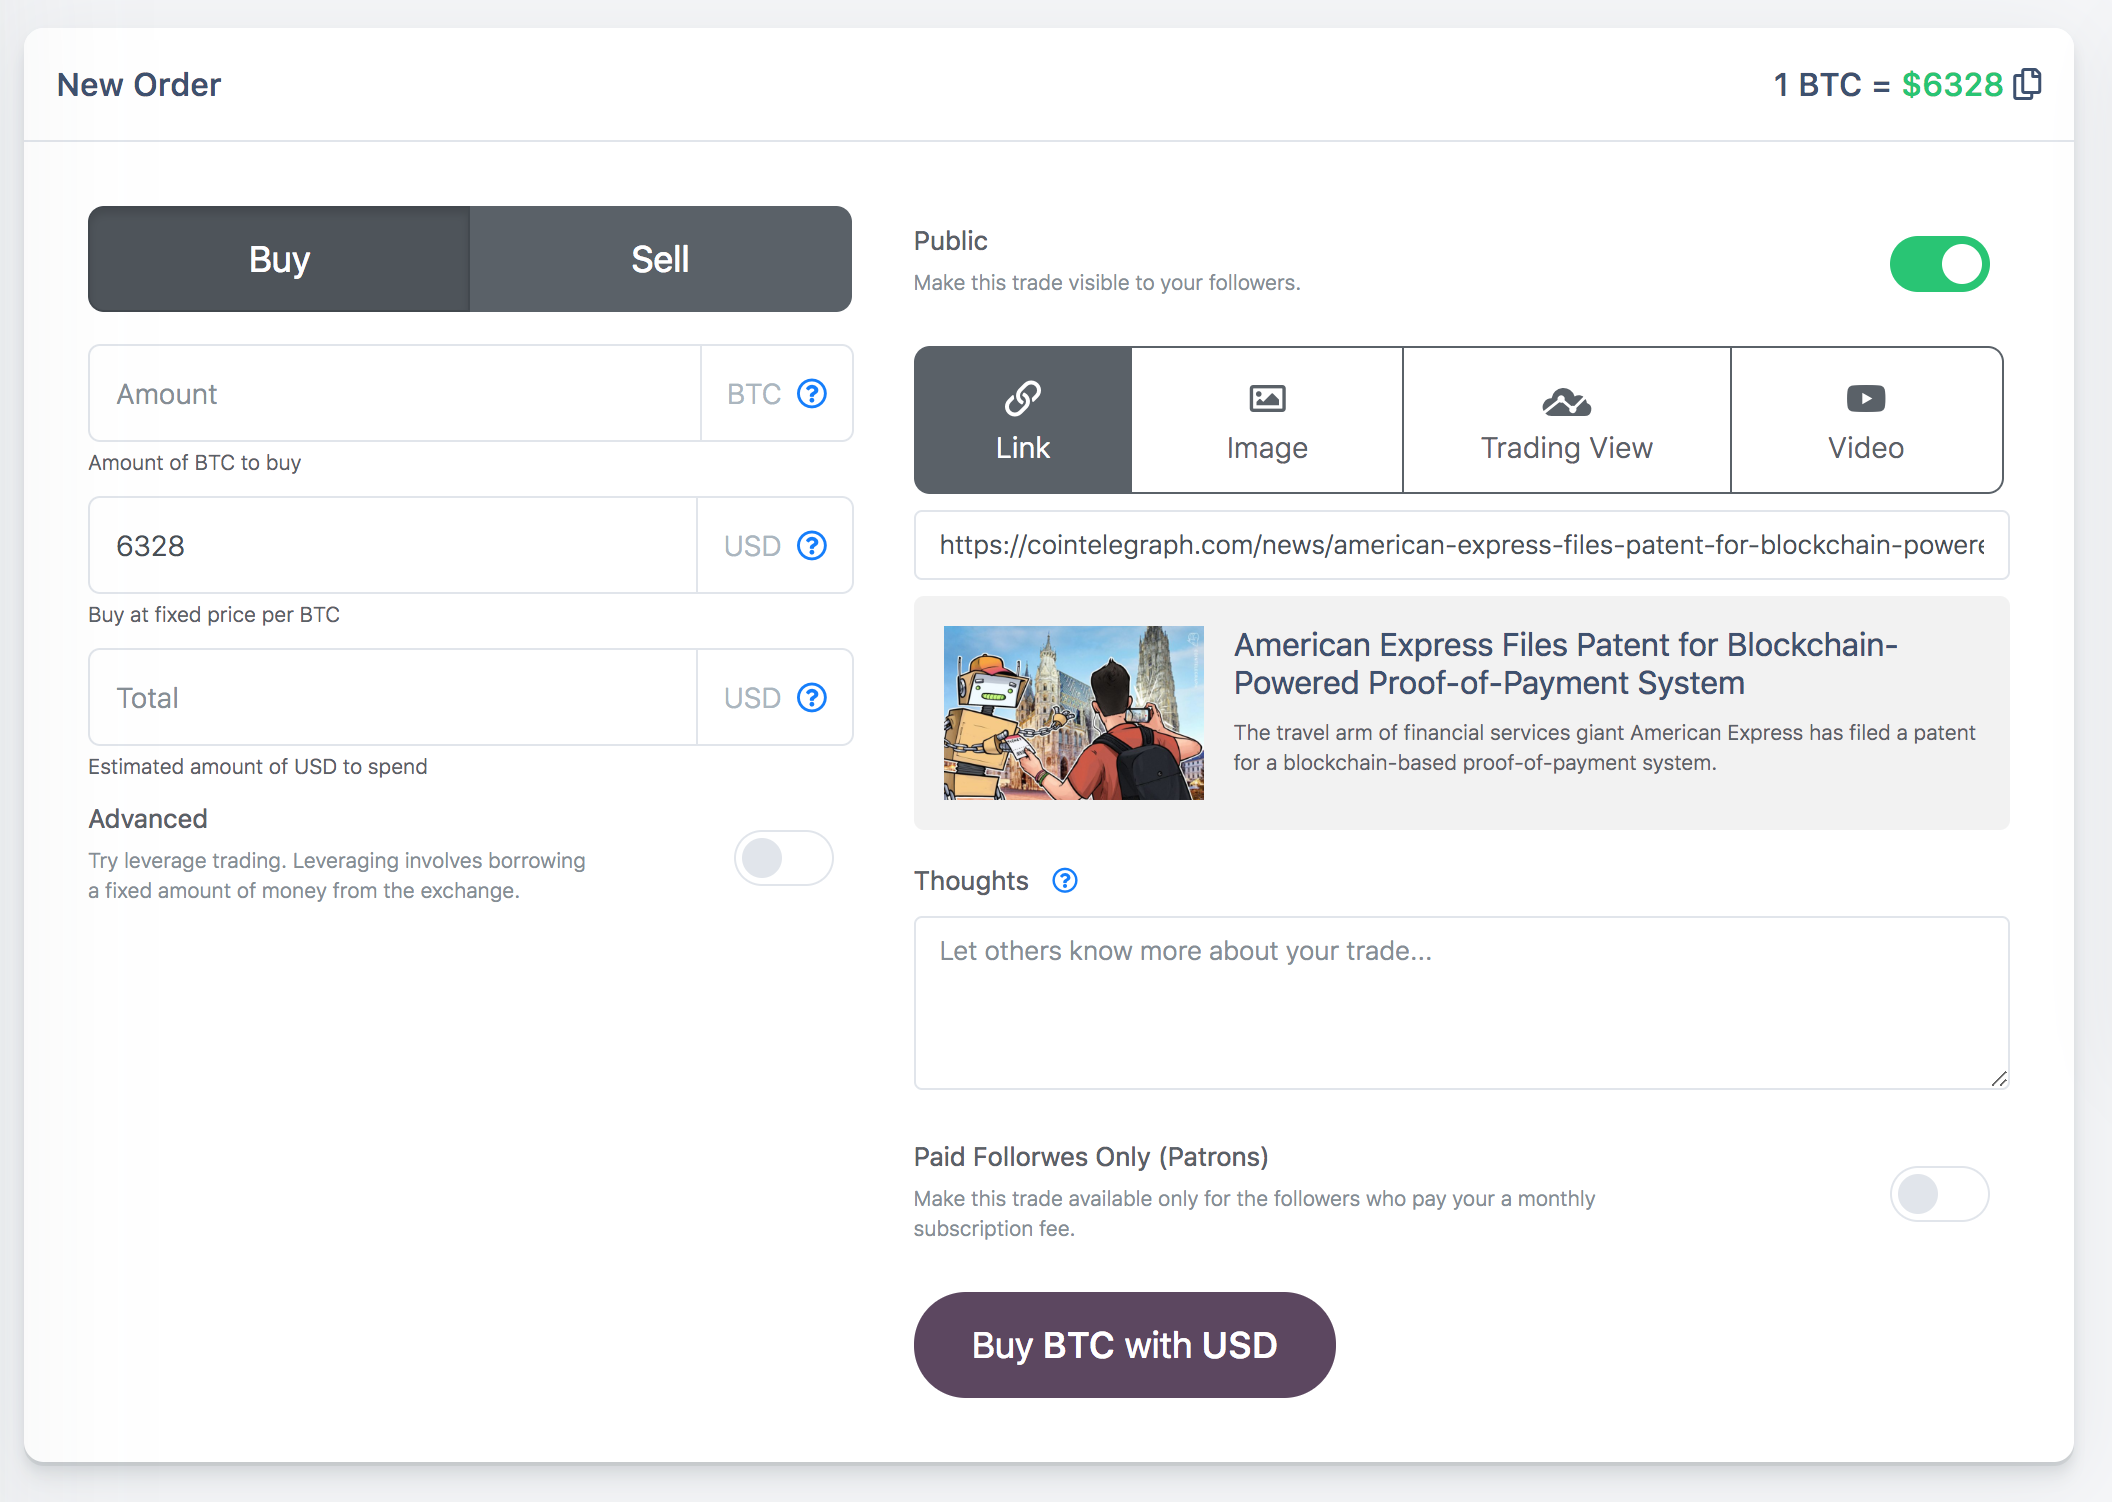
Task: Switch to the Image attachment tab
Action: pyautogui.click(x=1267, y=420)
